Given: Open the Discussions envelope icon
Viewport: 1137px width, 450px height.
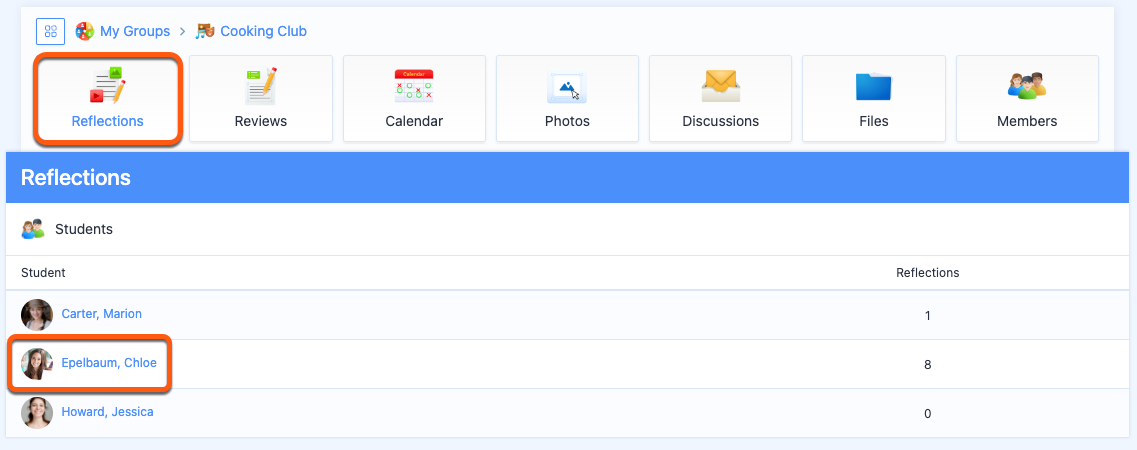Looking at the screenshot, I should tap(720, 86).
